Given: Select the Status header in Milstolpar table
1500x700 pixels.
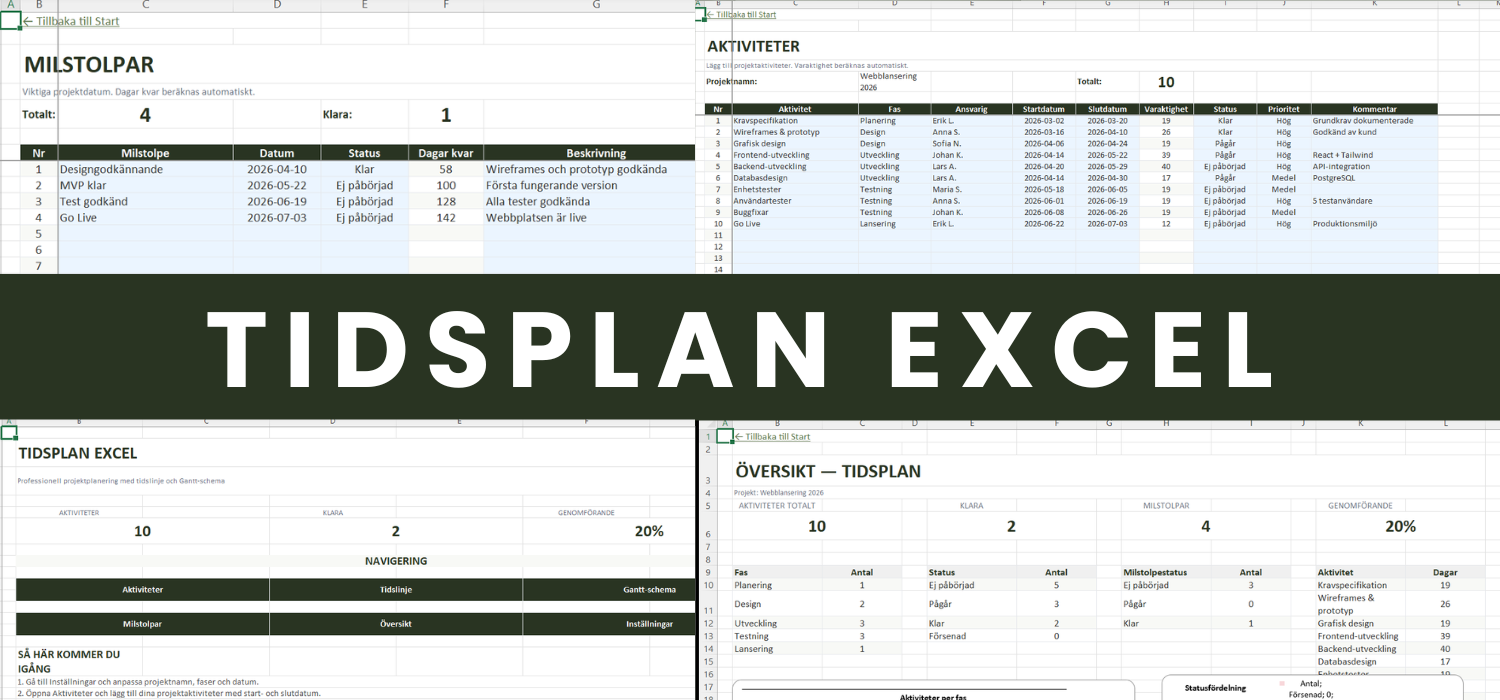Looking at the screenshot, I should (x=364, y=153).
